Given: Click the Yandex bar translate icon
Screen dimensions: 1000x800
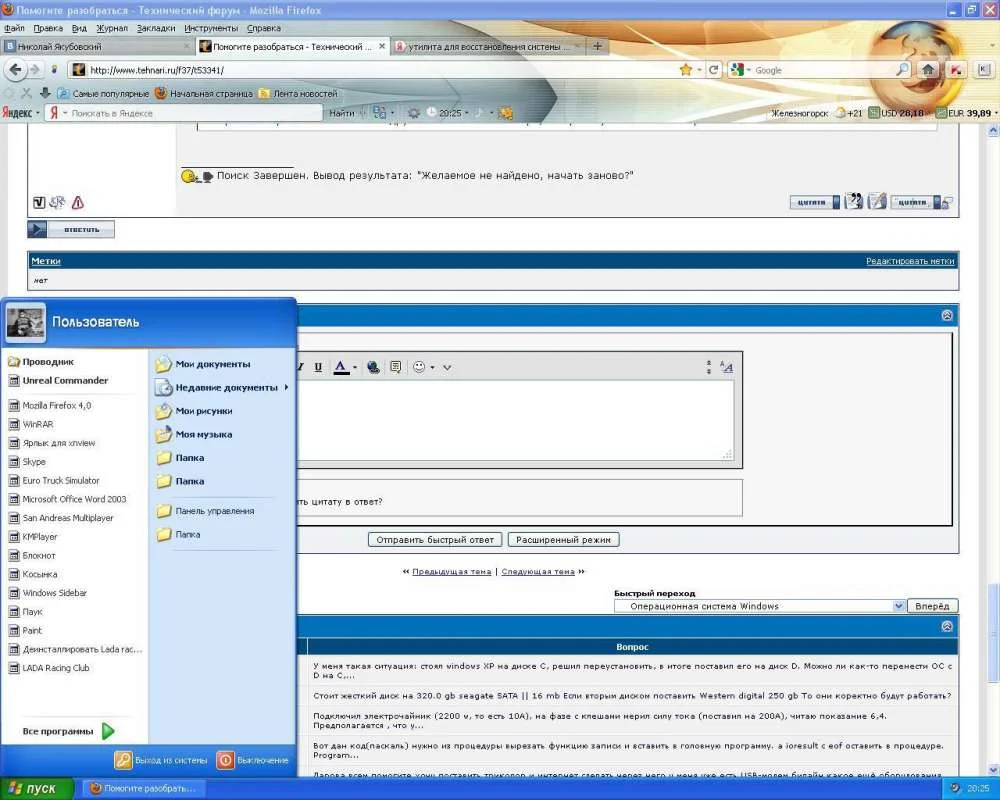Looking at the screenshot, I should pos(379,113).
